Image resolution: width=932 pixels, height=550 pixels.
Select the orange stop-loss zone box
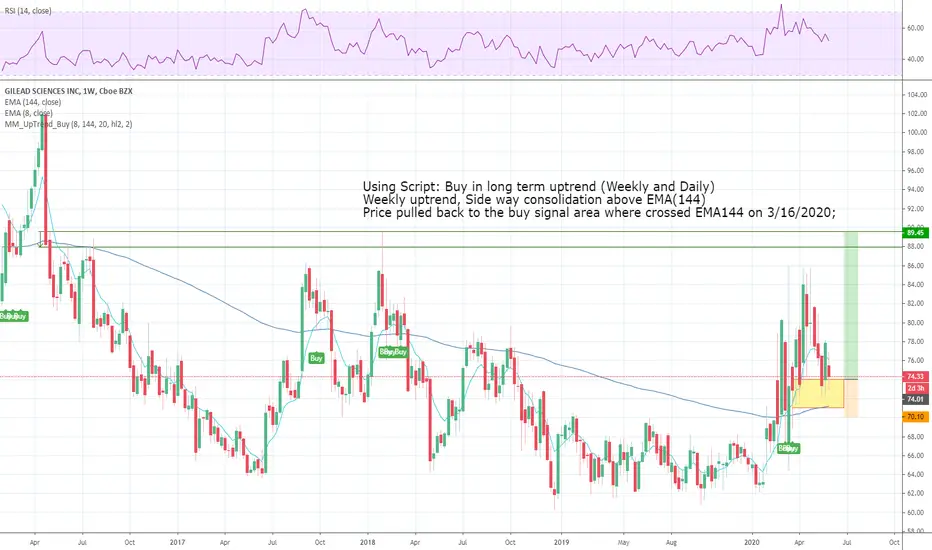[851, 398]
